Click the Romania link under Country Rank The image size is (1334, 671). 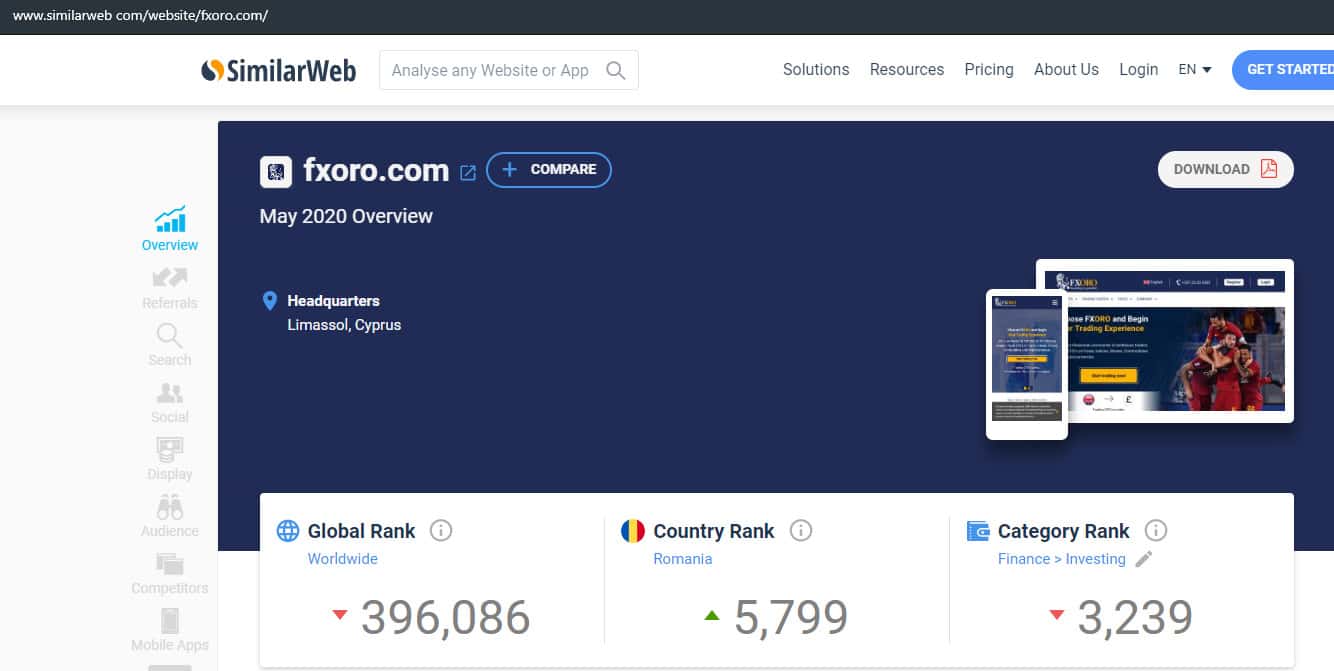tap(683, 559)
